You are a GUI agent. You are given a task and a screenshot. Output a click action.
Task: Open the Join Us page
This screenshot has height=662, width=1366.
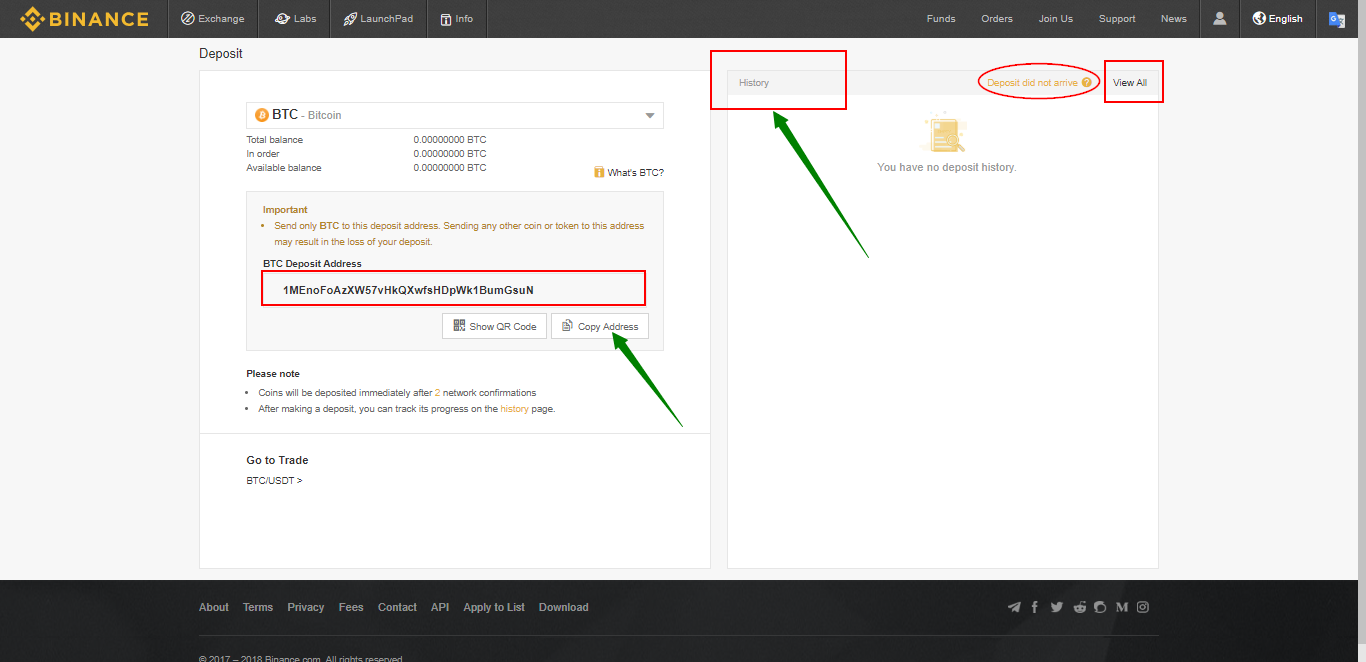click(x=1056, y=19)
